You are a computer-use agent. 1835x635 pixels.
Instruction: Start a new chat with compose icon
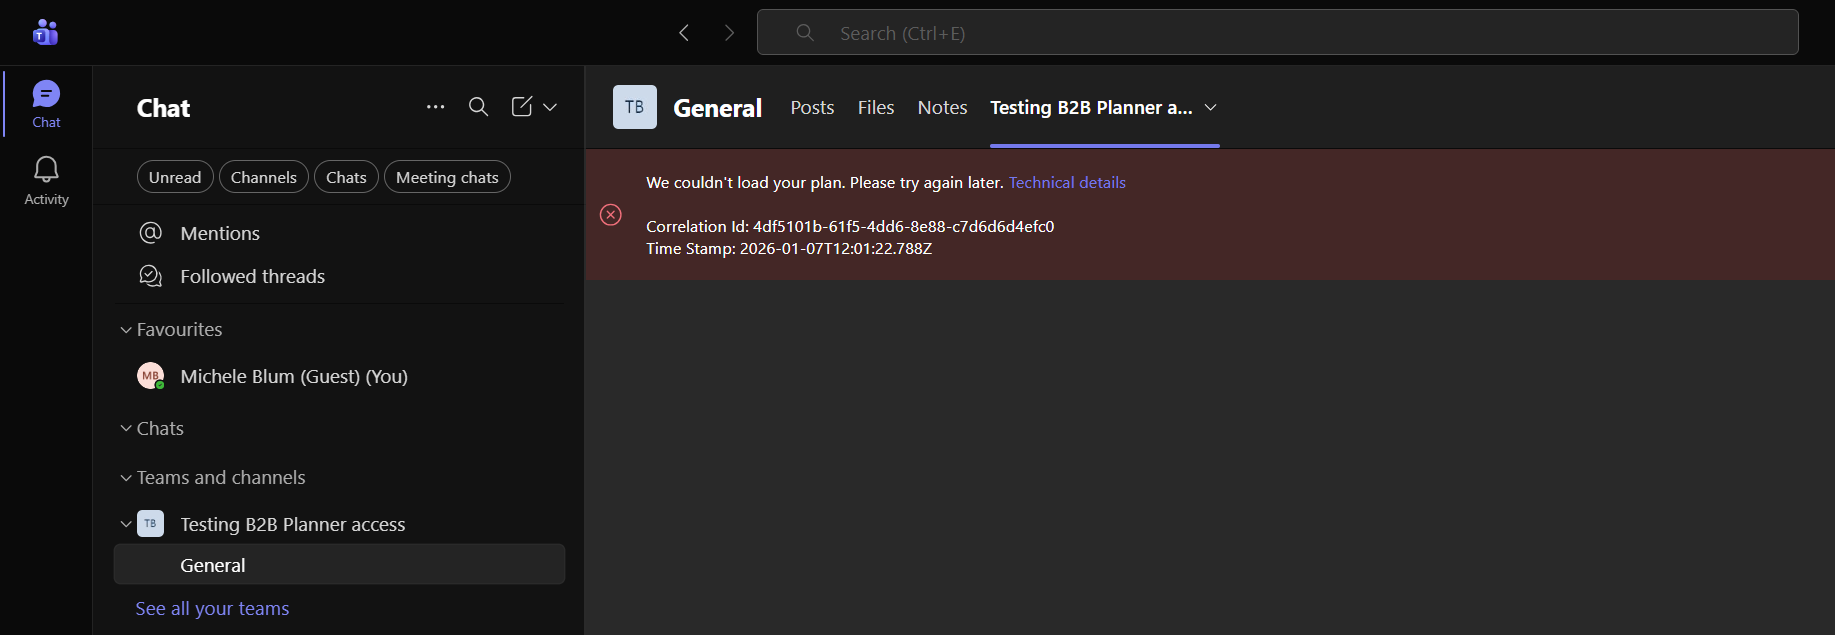tap(522, 107)
